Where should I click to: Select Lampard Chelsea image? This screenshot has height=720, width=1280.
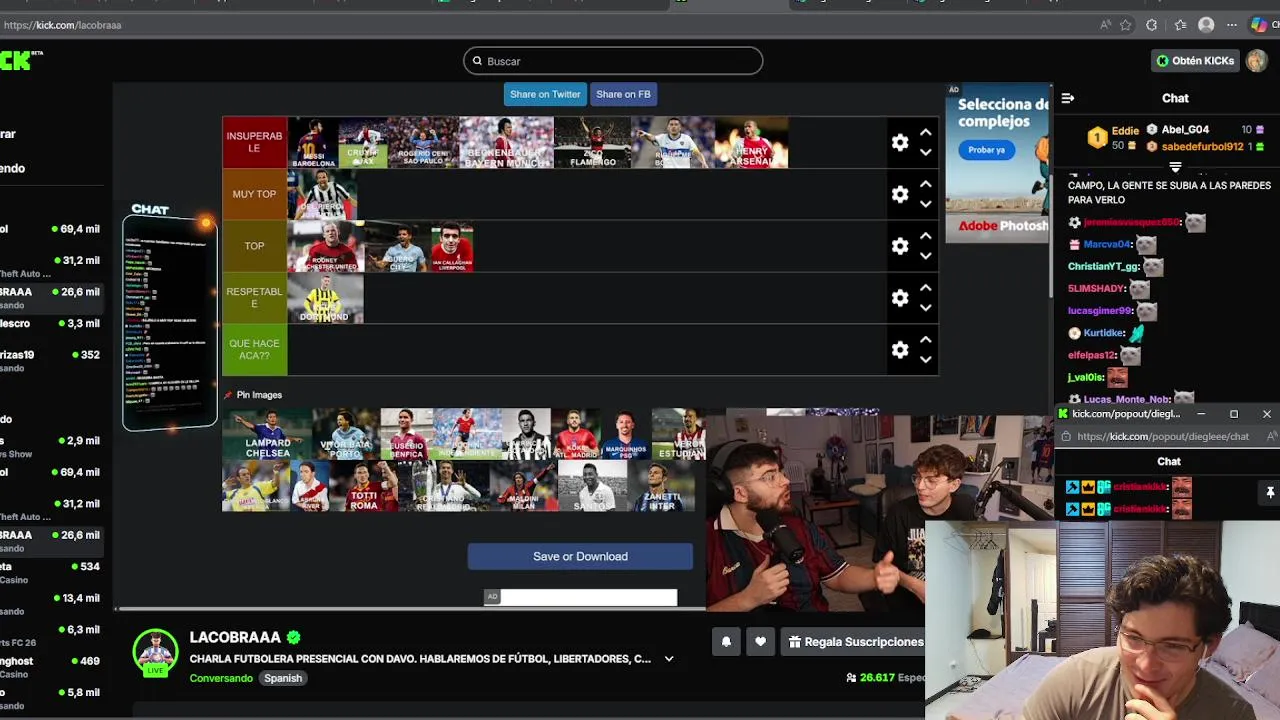click(268, 434)
